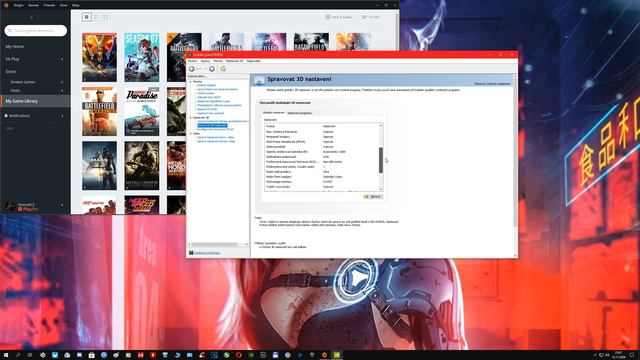The width and height of the screenshot is (640, 360).
Task: Open the Windows Start menu
Action: pos(6,355)
